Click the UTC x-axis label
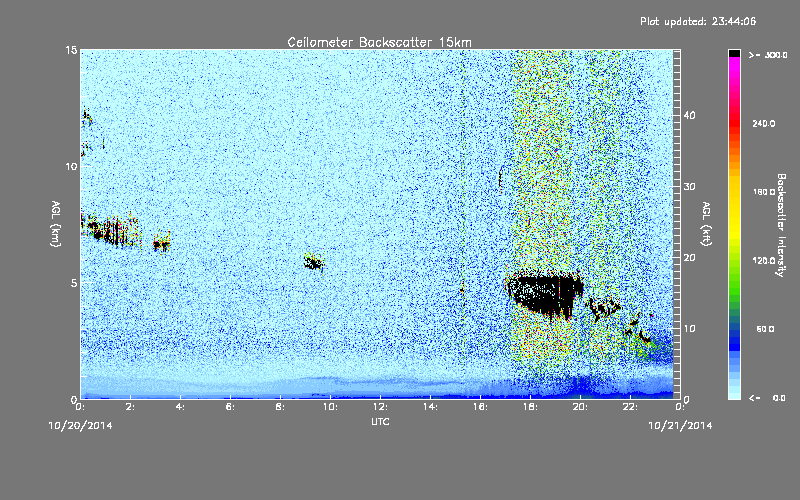 click(380, 421)
